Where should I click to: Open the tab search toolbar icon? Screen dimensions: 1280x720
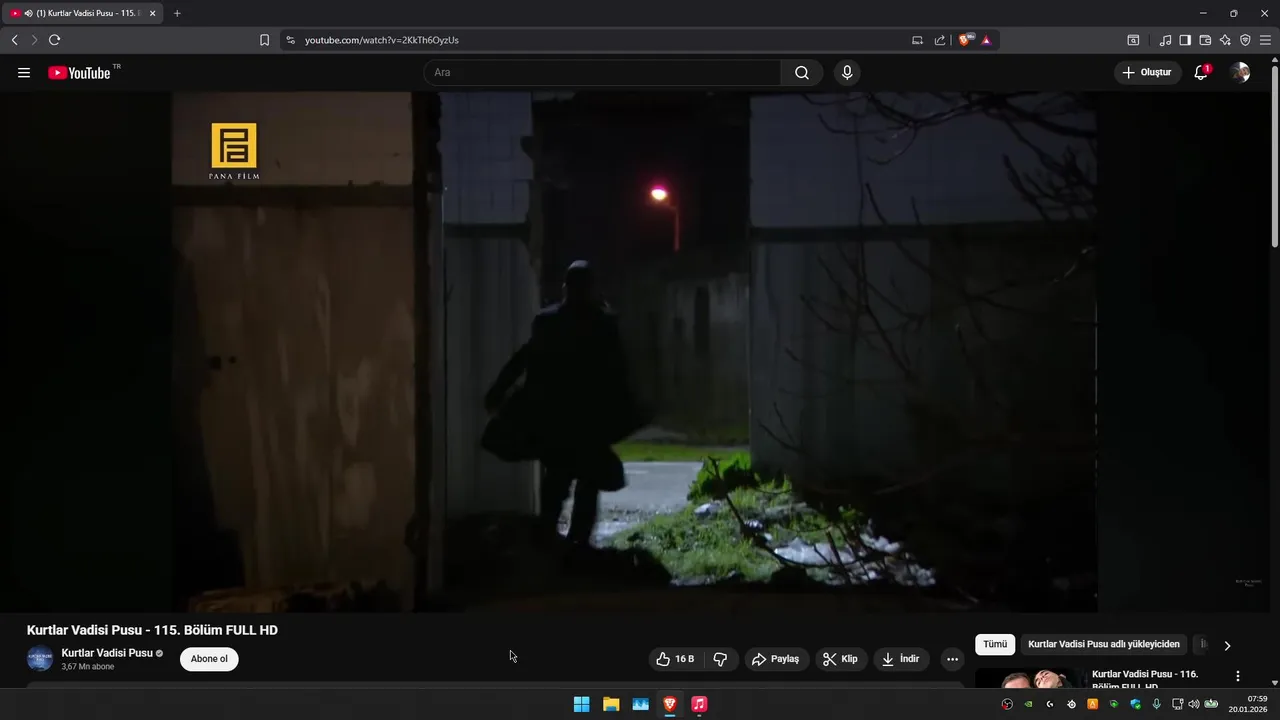pos(1133,40)
